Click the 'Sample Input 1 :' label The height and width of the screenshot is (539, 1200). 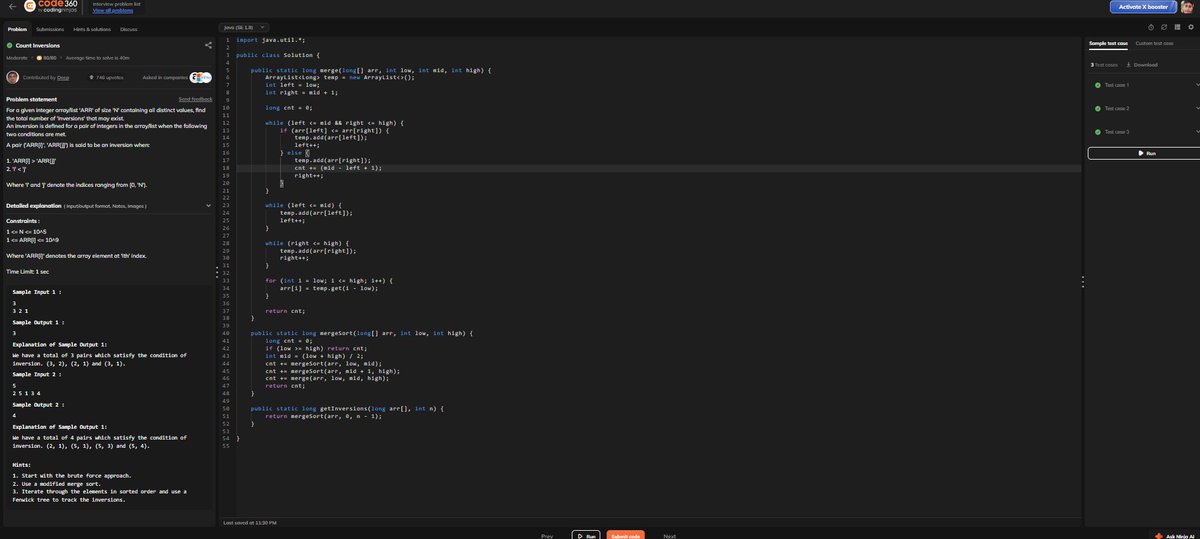click(x=38, y=291)
